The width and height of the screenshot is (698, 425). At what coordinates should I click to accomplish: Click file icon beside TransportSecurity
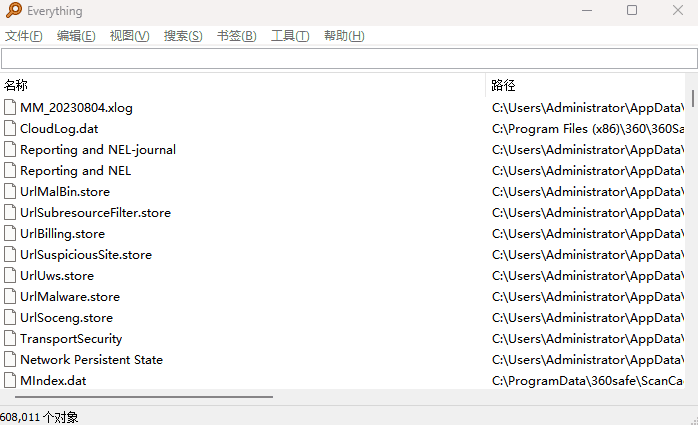(x=10, y=339)
